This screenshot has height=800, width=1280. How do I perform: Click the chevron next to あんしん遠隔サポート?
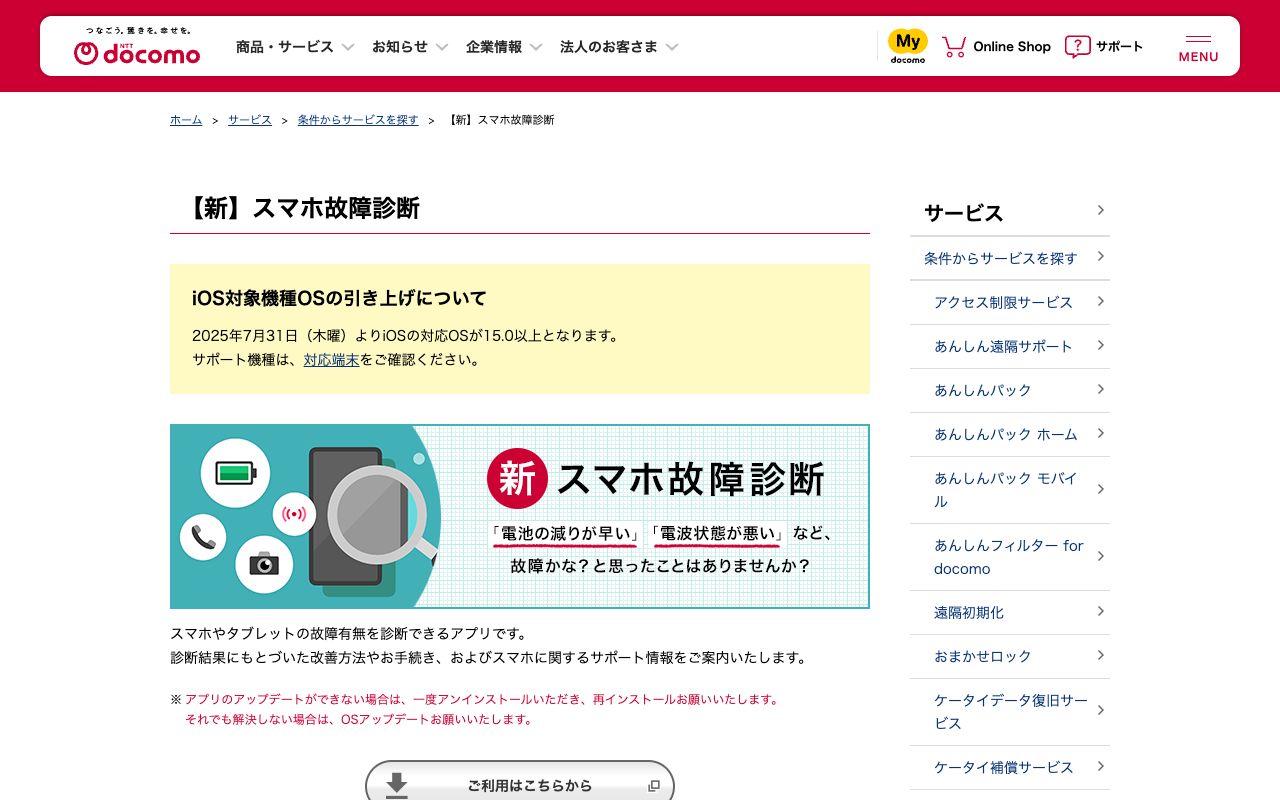pyautogui.click(x=1100, y=344)
